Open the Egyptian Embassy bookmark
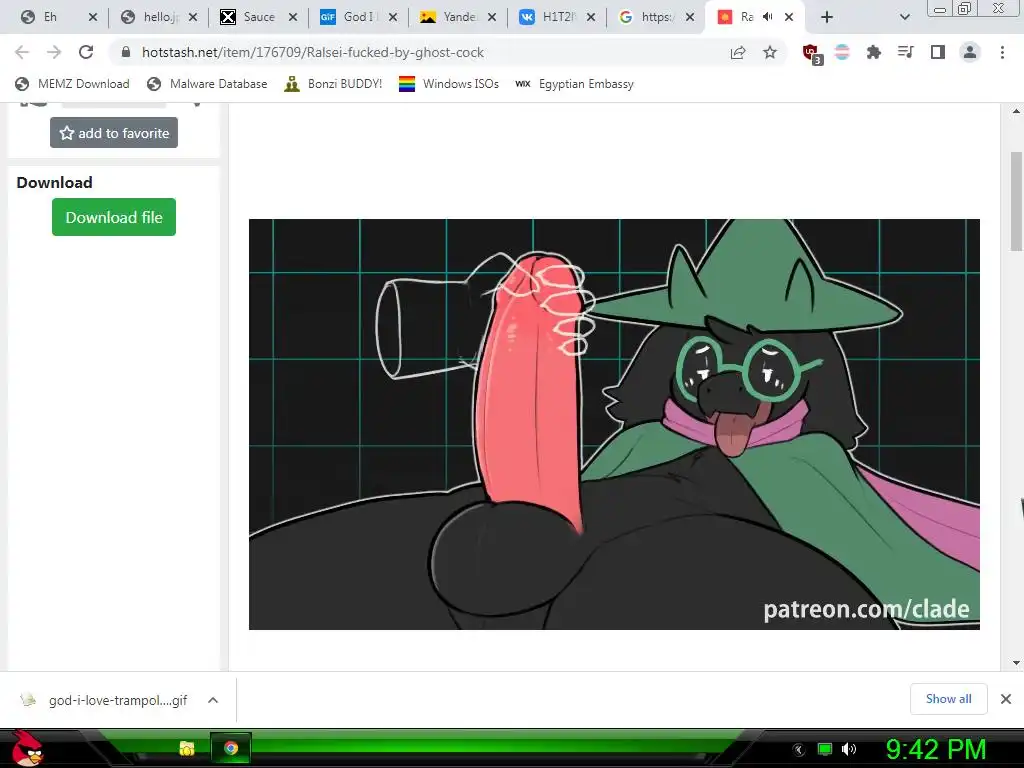The height and width of the screenshot is (768, 1024). (575, 84)
